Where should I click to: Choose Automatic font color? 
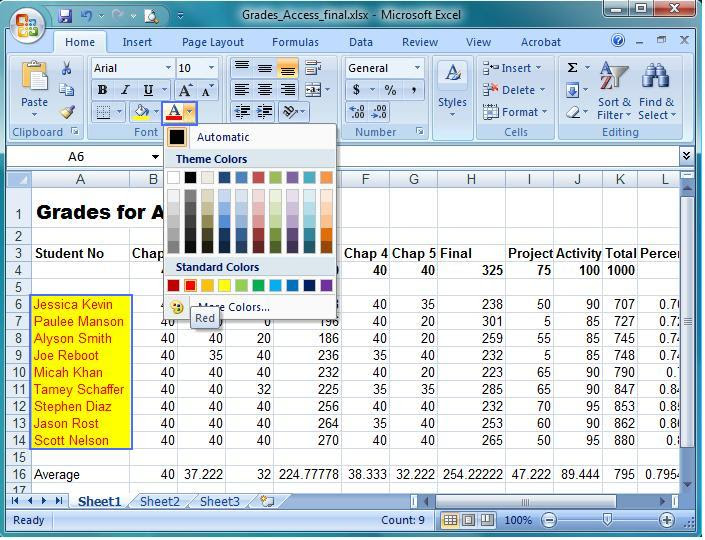tap(250, 137)
